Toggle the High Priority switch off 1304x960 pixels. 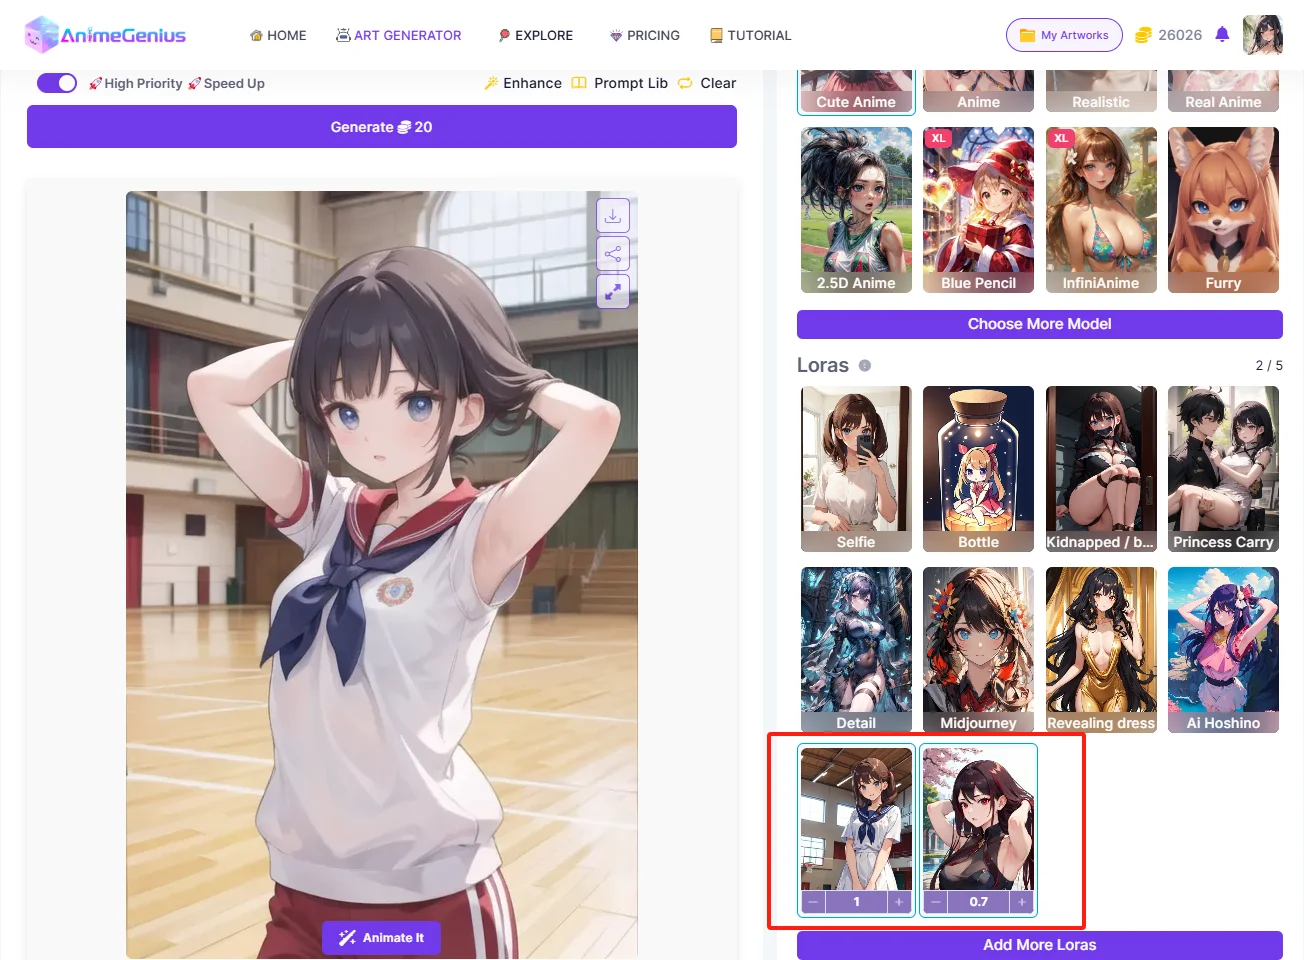tap(57, 83)
